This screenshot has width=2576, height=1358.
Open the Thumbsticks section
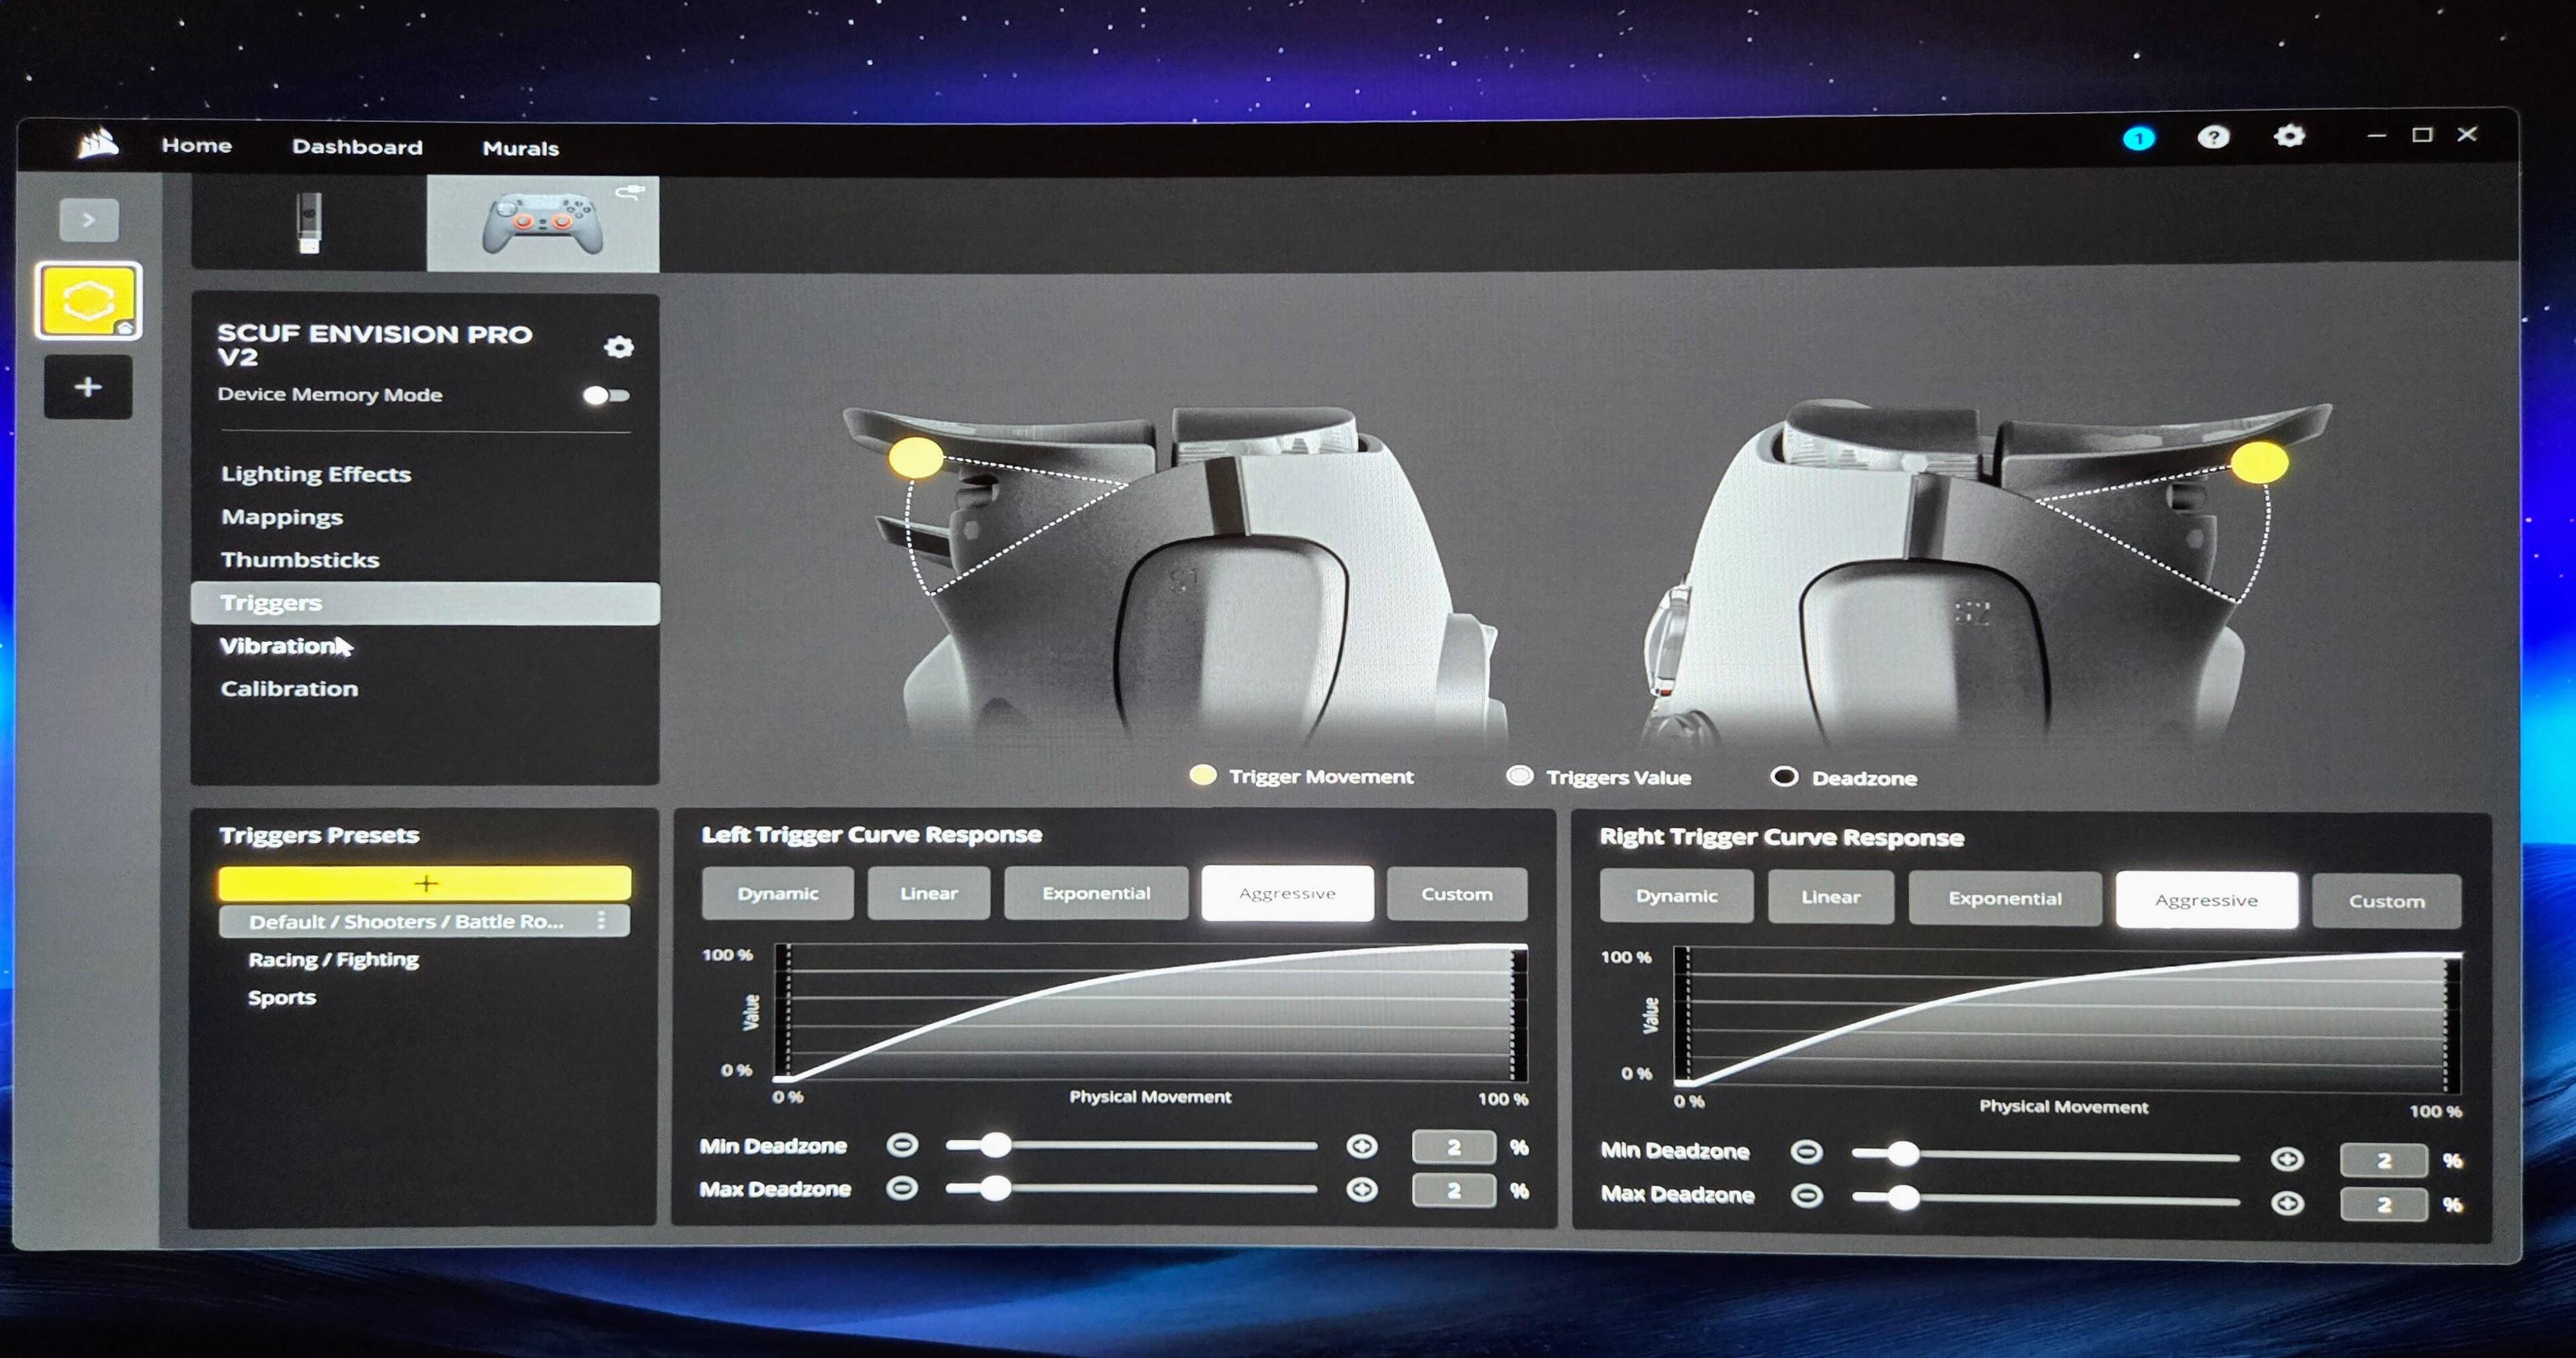click(x=300, y=560)
